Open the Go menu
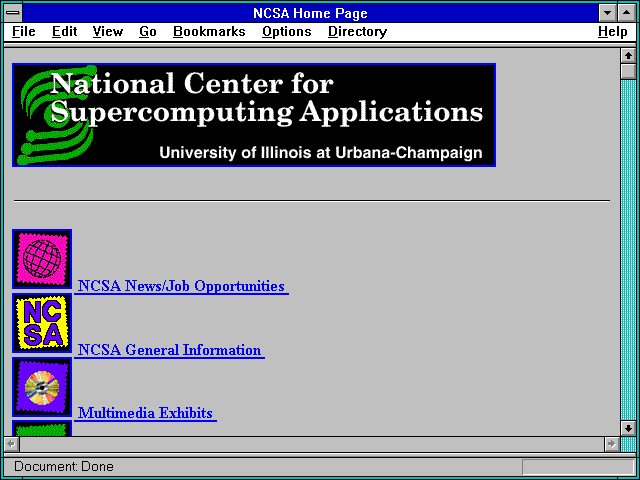The height and width of the screenshot is (480, 640). (147, 32)
